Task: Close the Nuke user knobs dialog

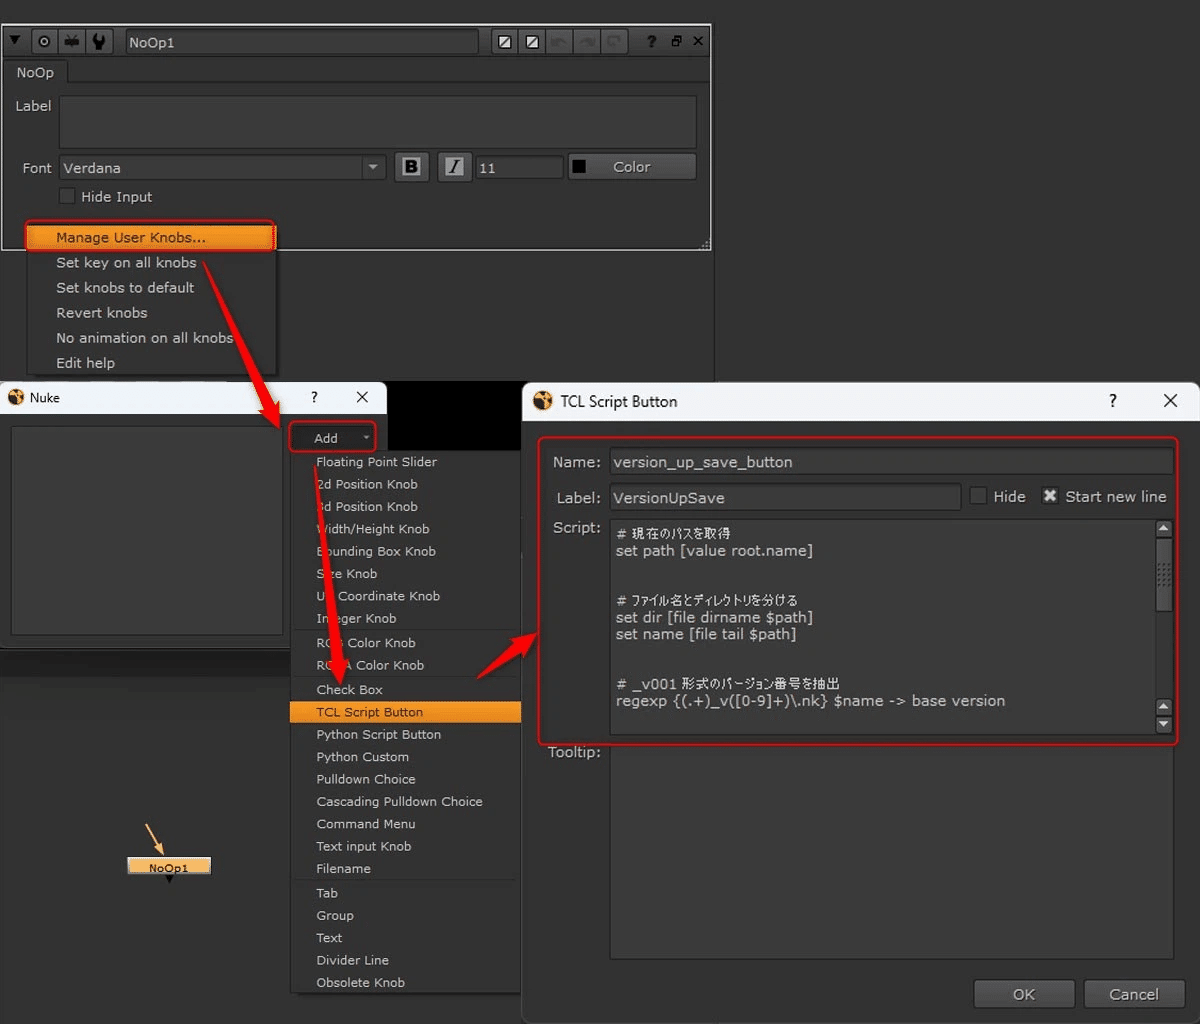Action: (x=362, y=398)
